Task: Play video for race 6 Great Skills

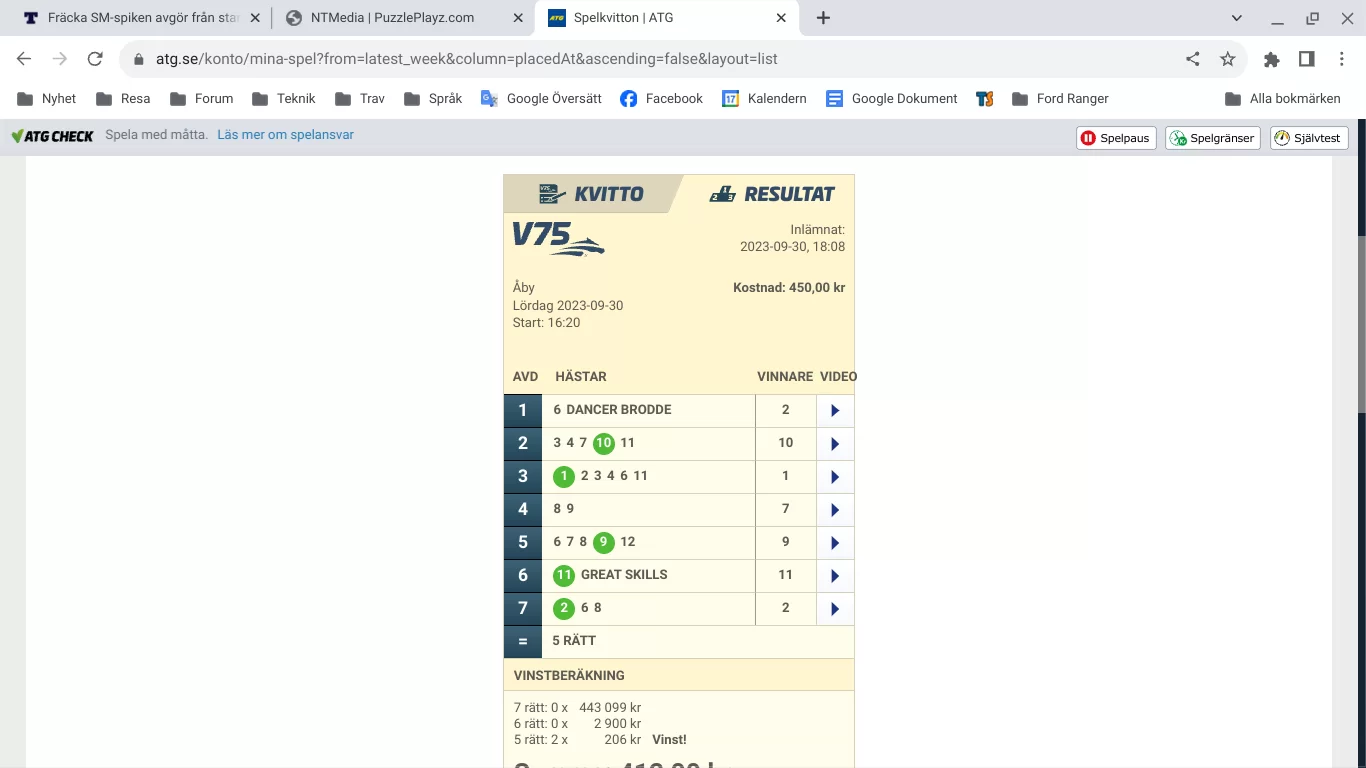Action: tap(835, 575)
